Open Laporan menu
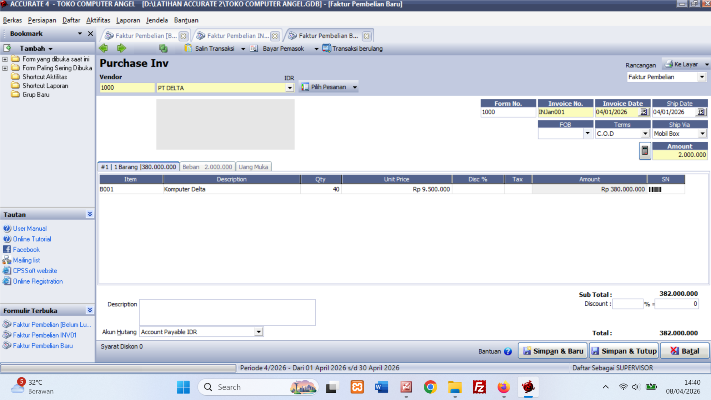Screen dimensions: 711x400 tap(128, 20)
